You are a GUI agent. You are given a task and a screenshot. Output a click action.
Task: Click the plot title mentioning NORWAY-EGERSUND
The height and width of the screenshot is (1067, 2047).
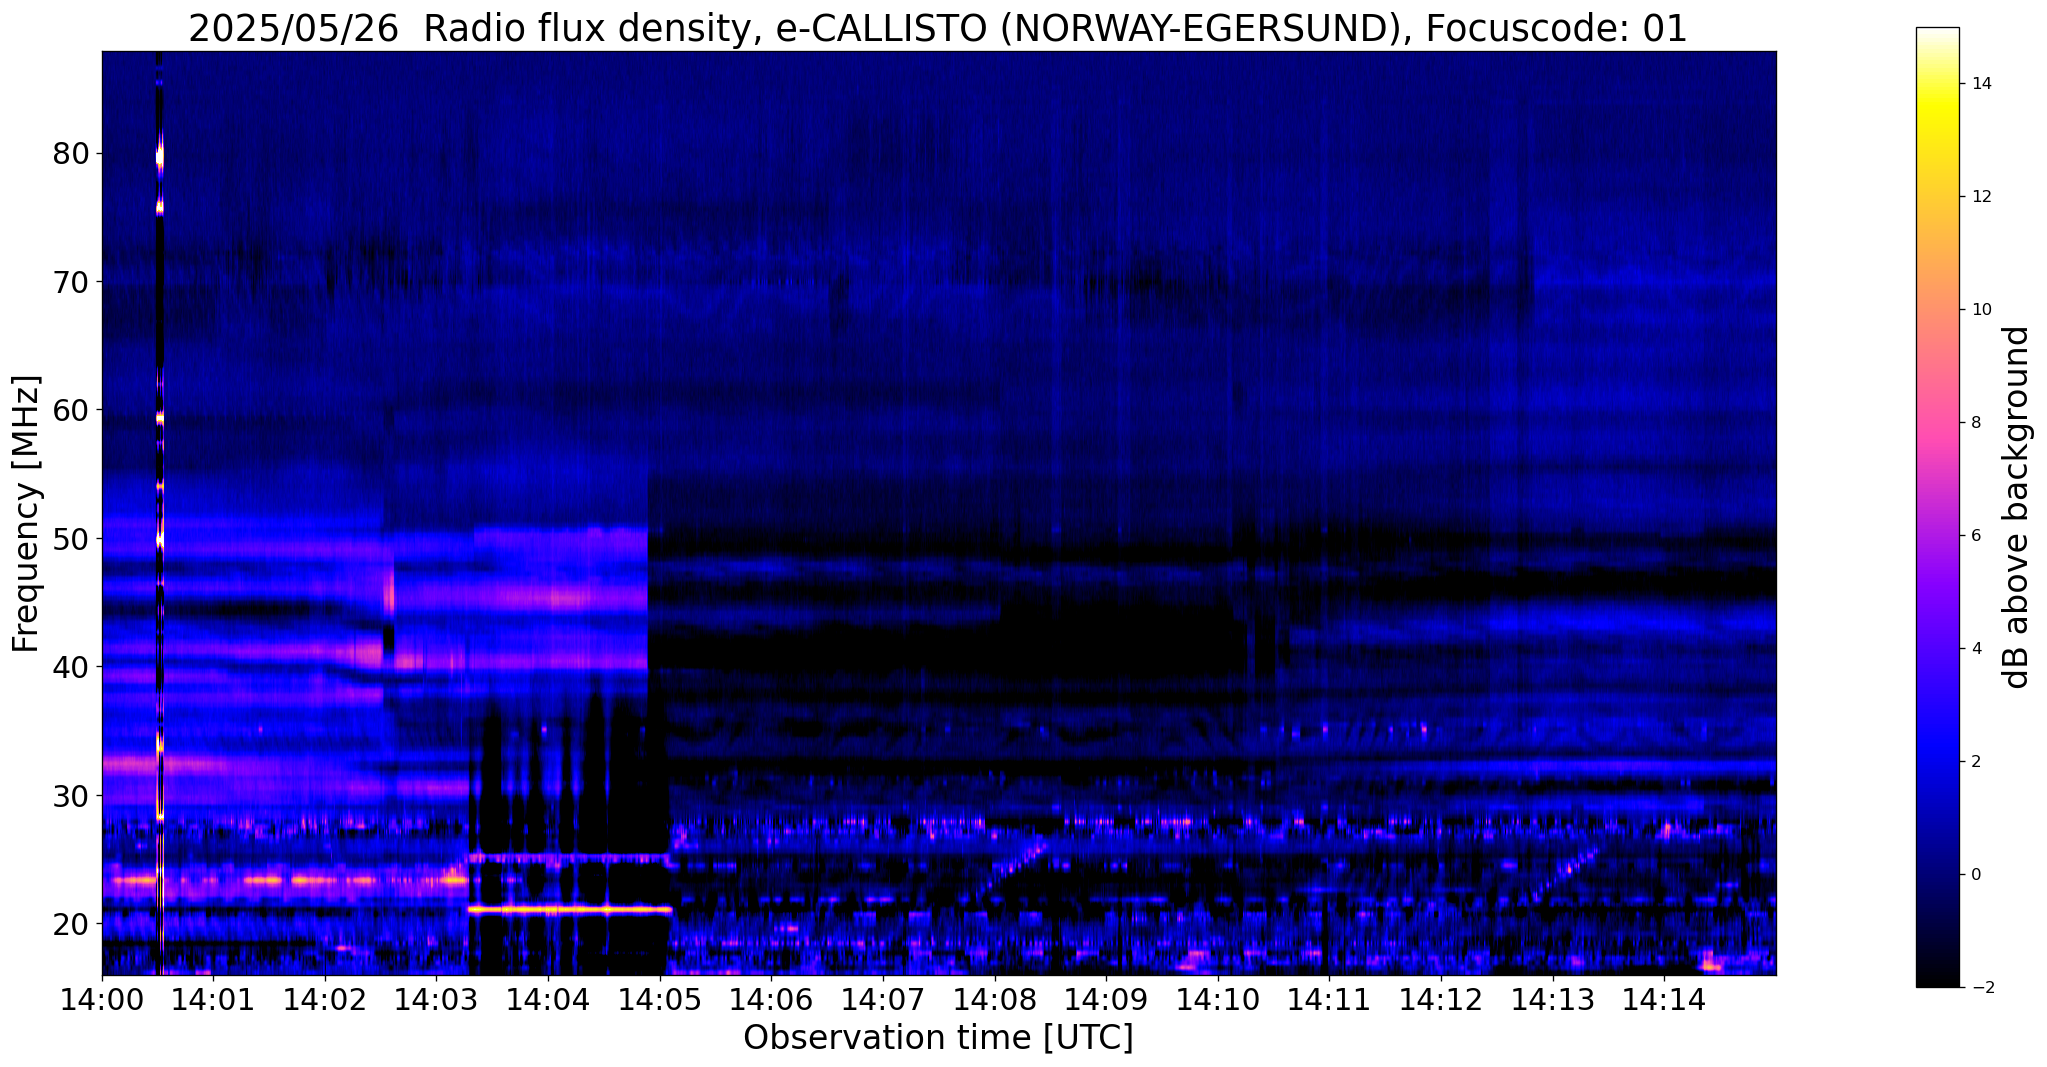coord(938,28)
